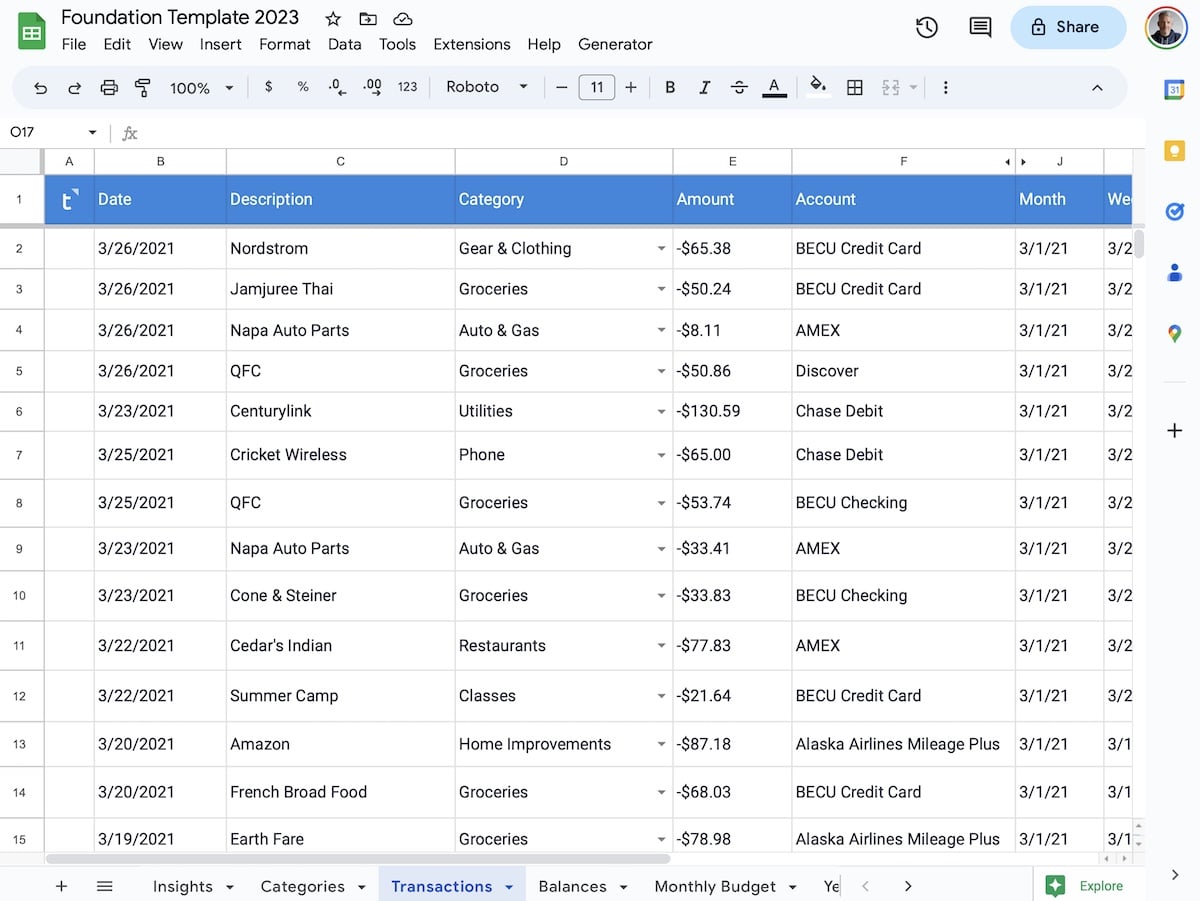Format as currency with dollar icon

click(268, 87)
